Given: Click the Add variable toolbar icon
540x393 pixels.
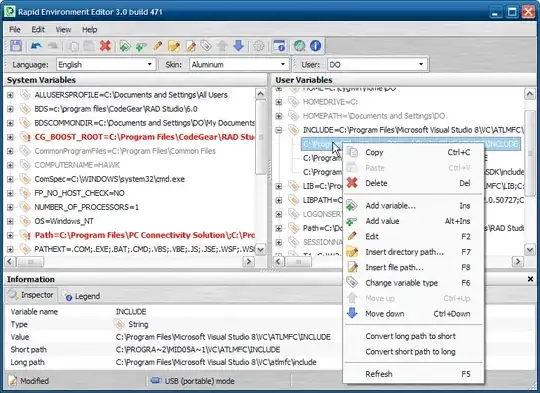Looking at the screenshot, I should tap(125, 46).
